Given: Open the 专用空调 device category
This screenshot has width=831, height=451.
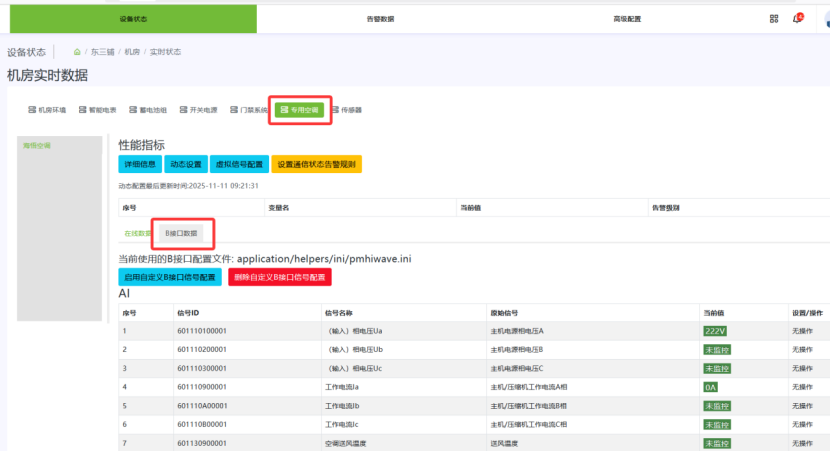Looking at the screenshot, I should [300, 110].
